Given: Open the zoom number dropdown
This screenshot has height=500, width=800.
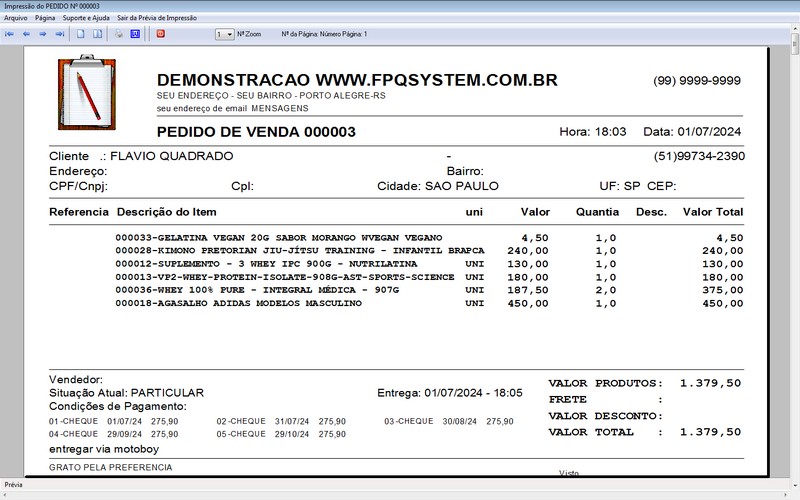Looking at the screenshot, I should click(224, 34).
